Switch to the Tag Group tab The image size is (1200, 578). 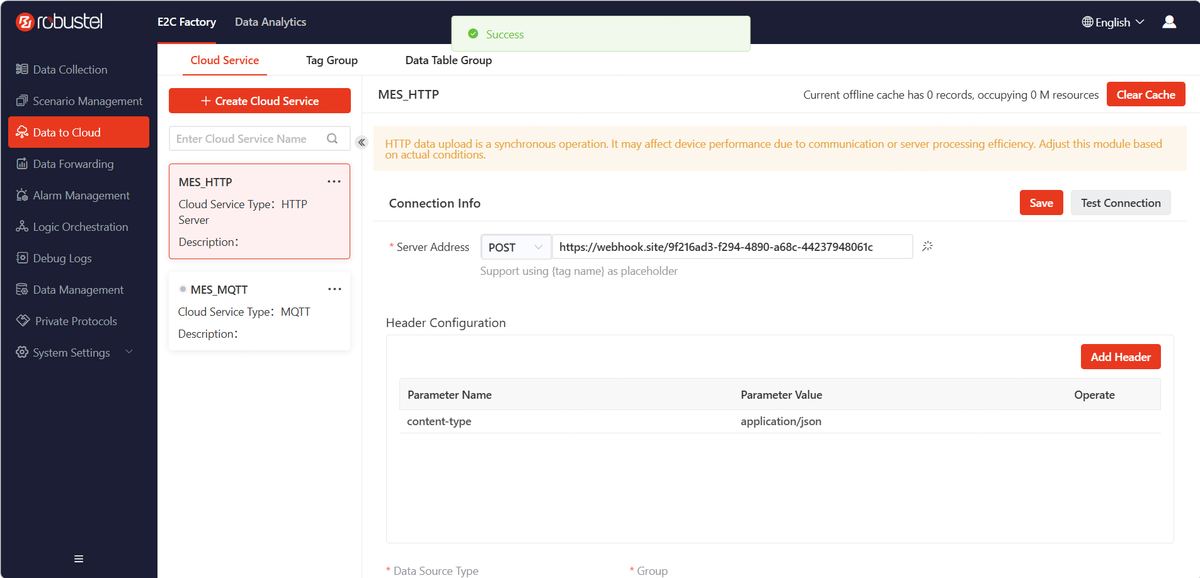tap(332, 60)
